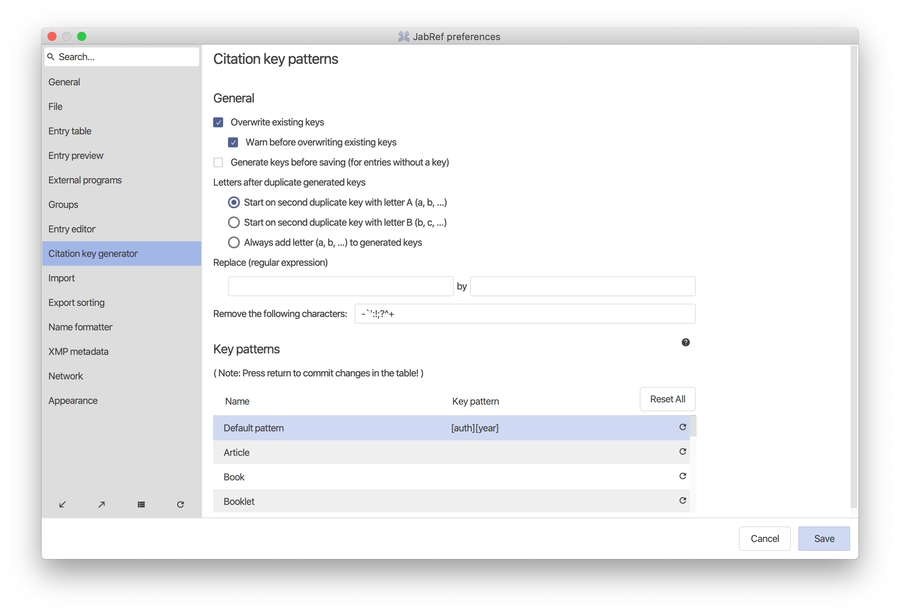
Task: Click the reset icon on the Article row
Action: point(682,452)
